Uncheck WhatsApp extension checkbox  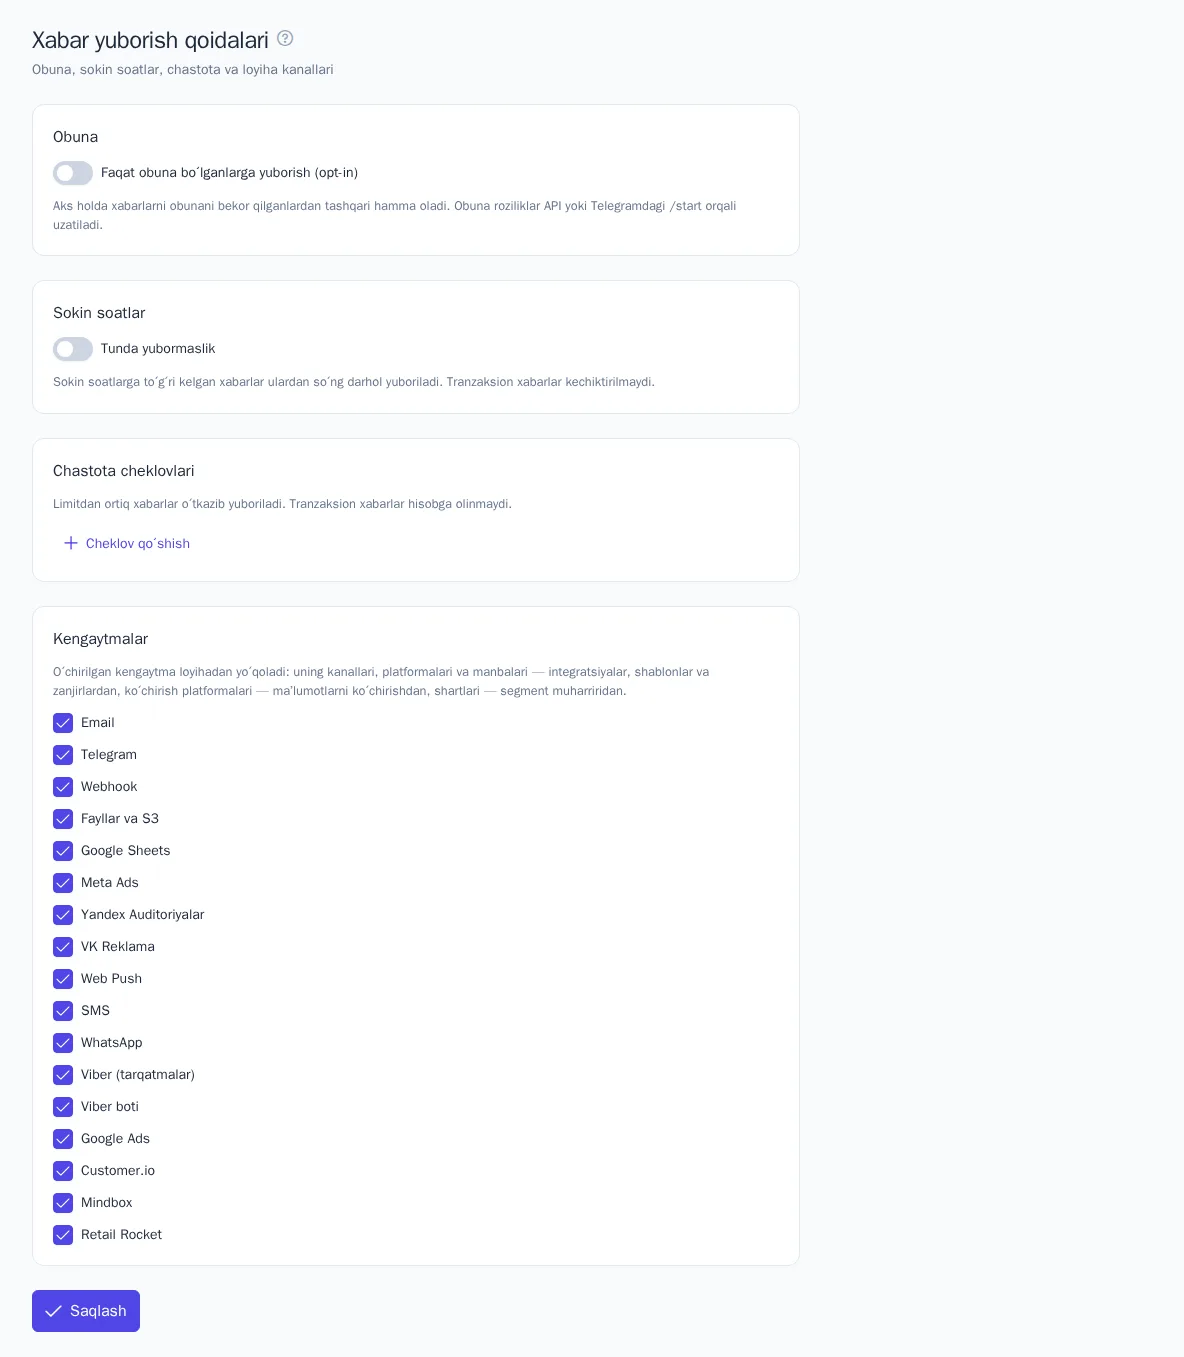click(x=63, y=1043)
